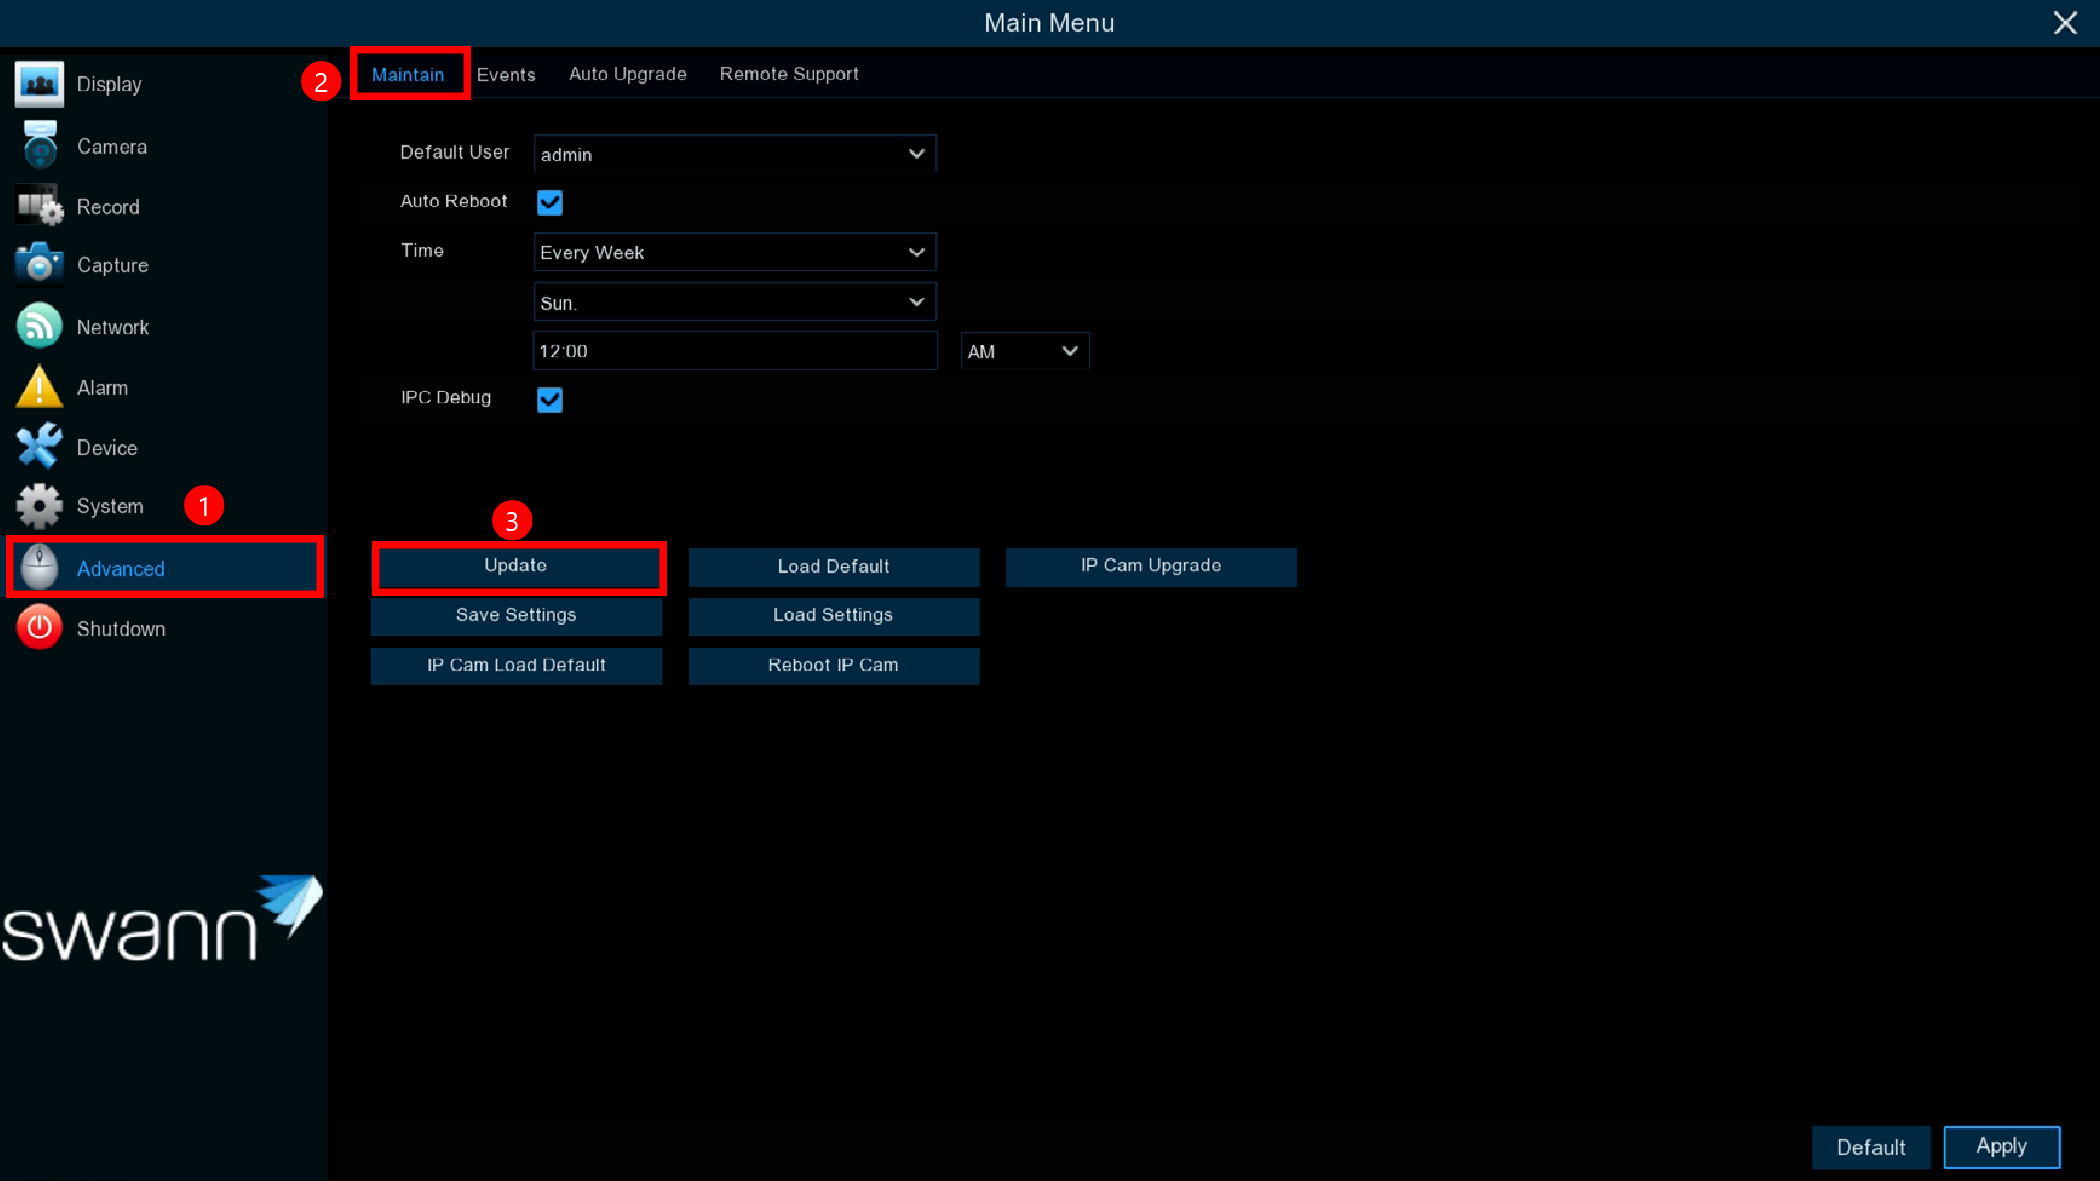Click the 12:00 time input field
The image size is (2100, 1181).
(735, 351)
